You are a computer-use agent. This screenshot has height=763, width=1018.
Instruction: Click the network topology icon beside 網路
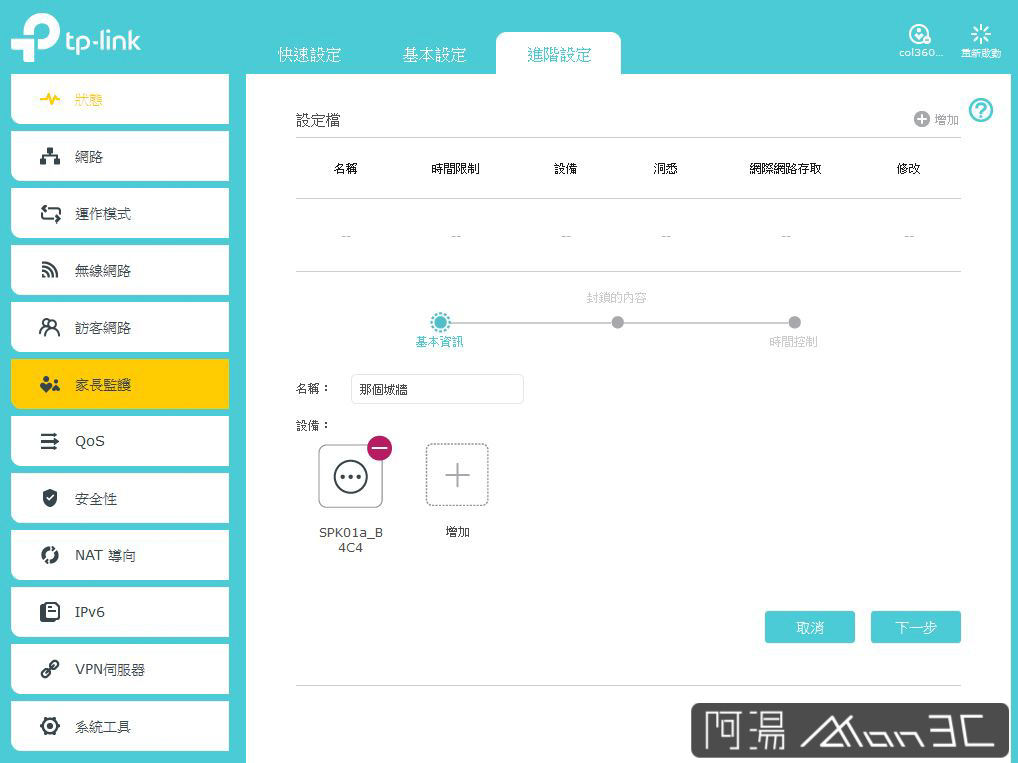50,156
